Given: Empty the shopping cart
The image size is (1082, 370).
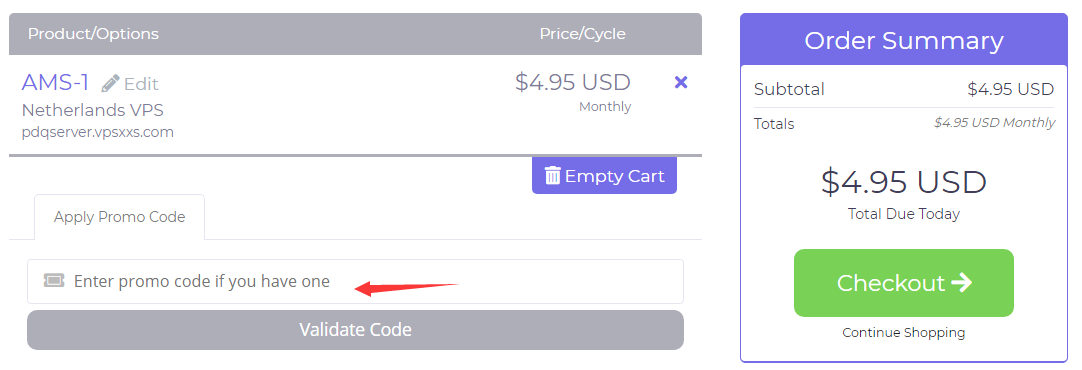Looking at the screenshot, I should click(x=604, y=175).
